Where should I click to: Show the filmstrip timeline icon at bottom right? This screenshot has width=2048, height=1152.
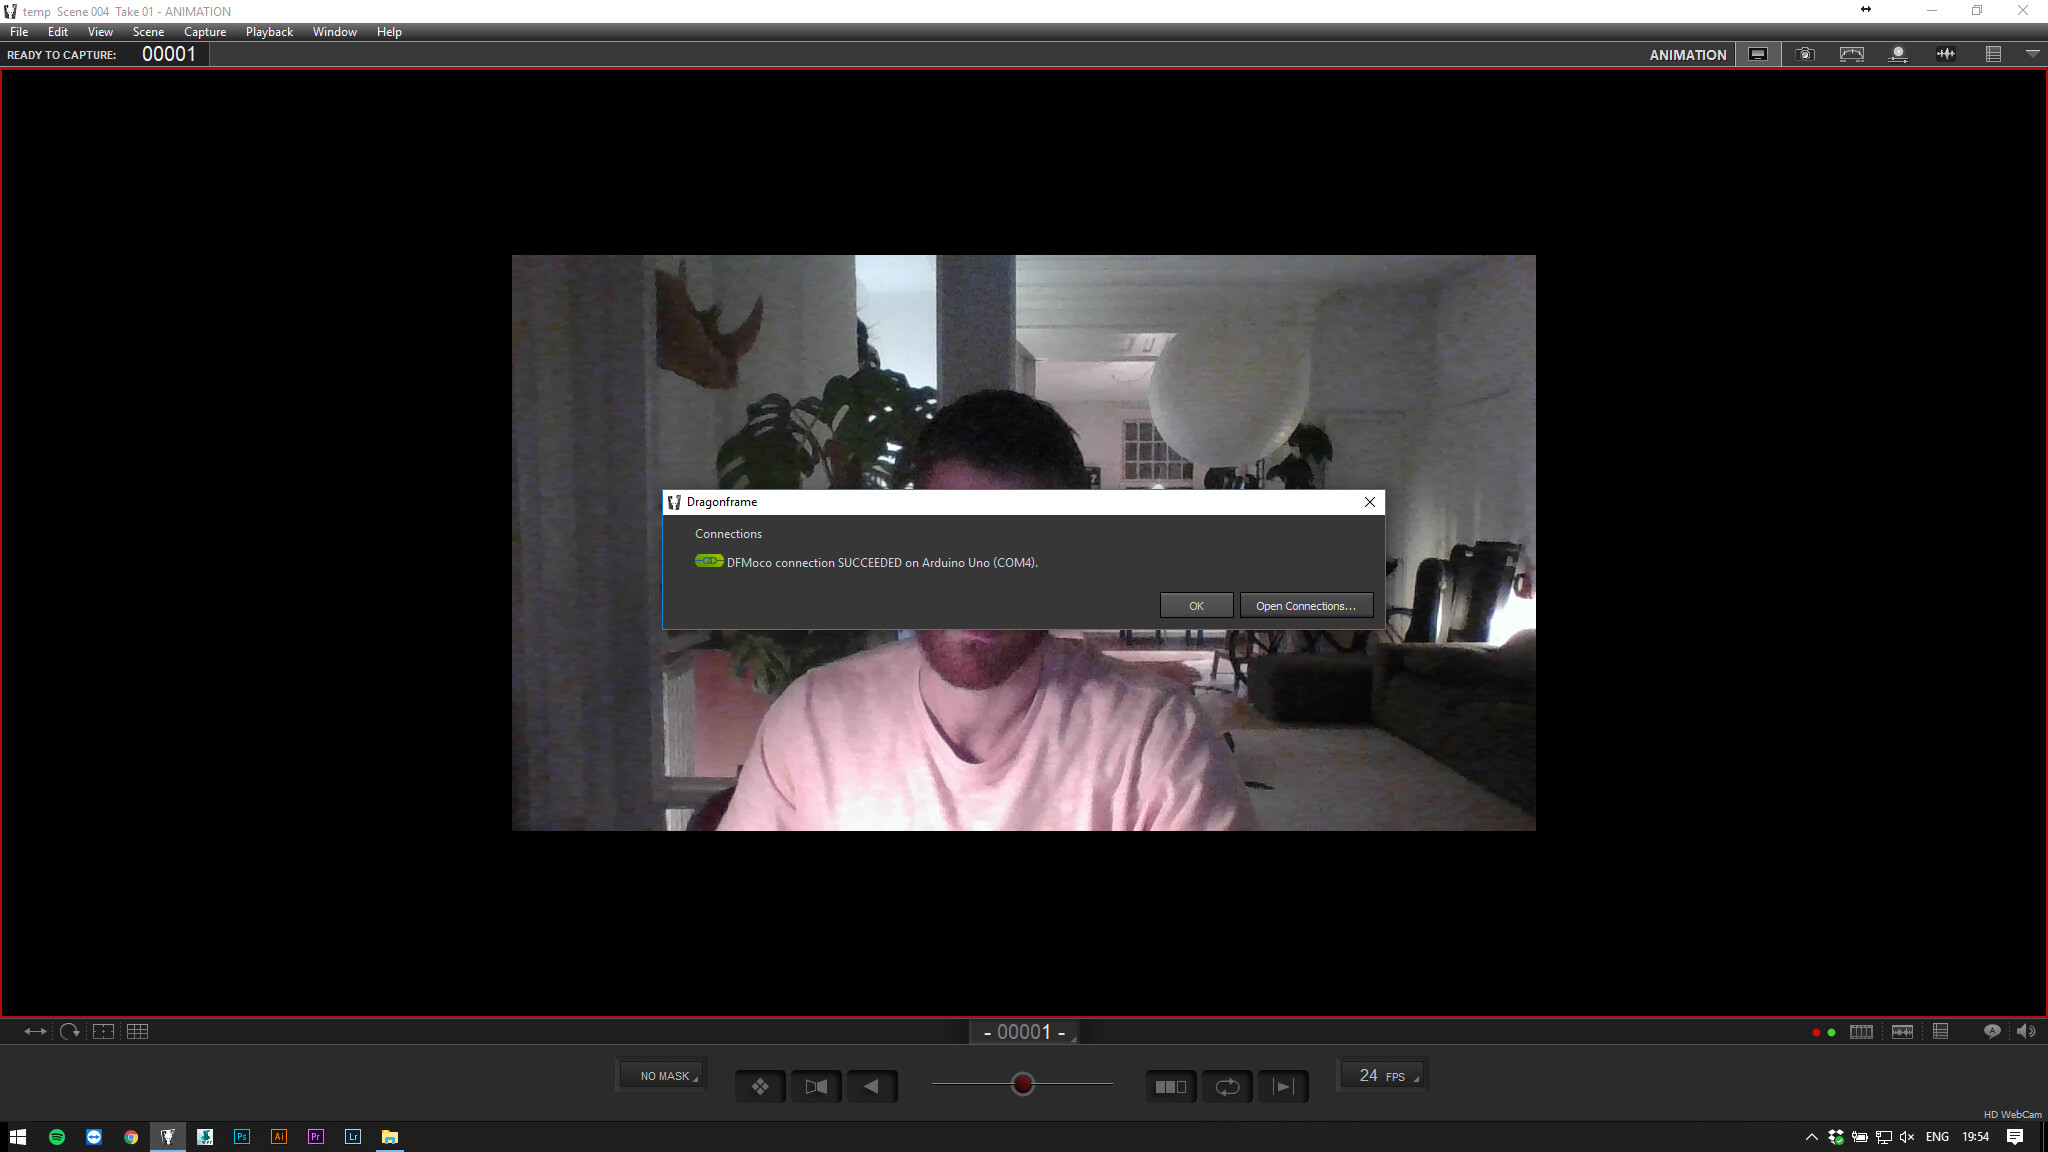tap(1861, 1031)
